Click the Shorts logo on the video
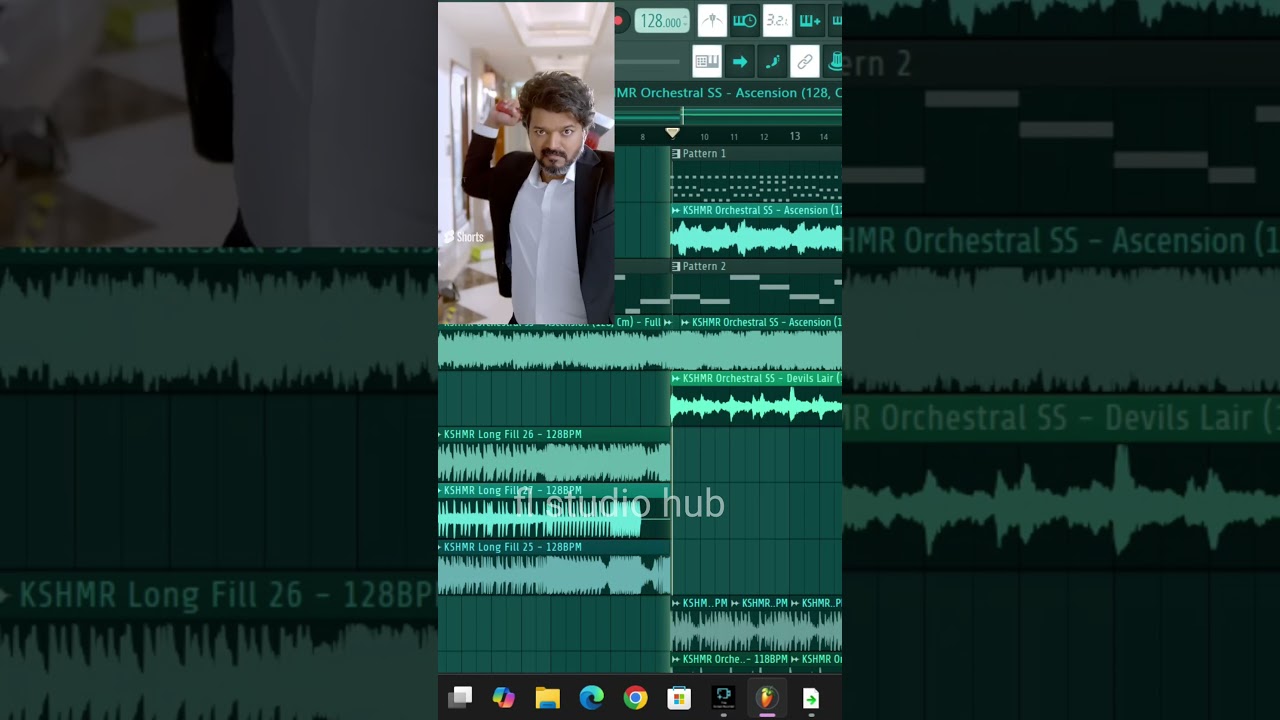This screenshot has width=1280, height=720. pyautogui.click(x=464, y=238)
